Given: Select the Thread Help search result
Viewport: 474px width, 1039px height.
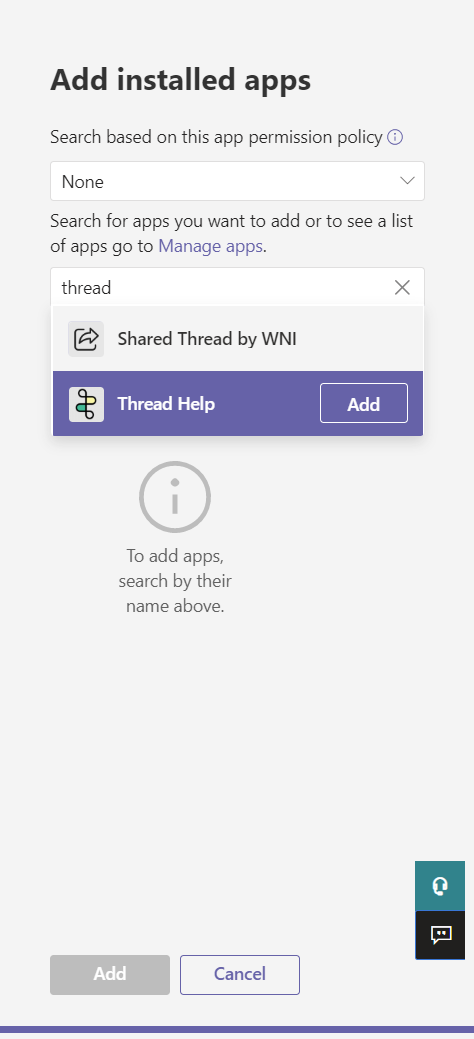Looking at the screenshot, I should (x=237, y=404).
